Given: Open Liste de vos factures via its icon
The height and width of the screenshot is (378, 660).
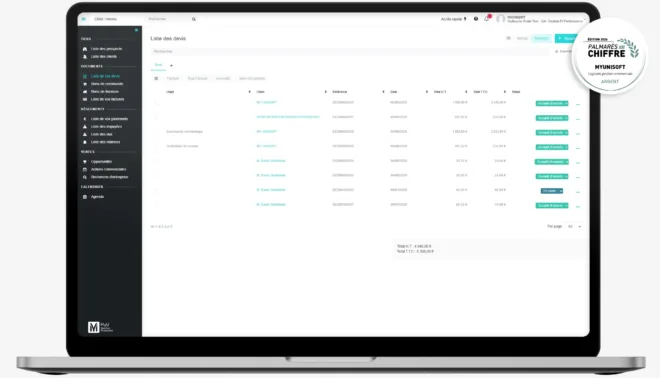Looking at the screenshot, I should click(85, 99).
